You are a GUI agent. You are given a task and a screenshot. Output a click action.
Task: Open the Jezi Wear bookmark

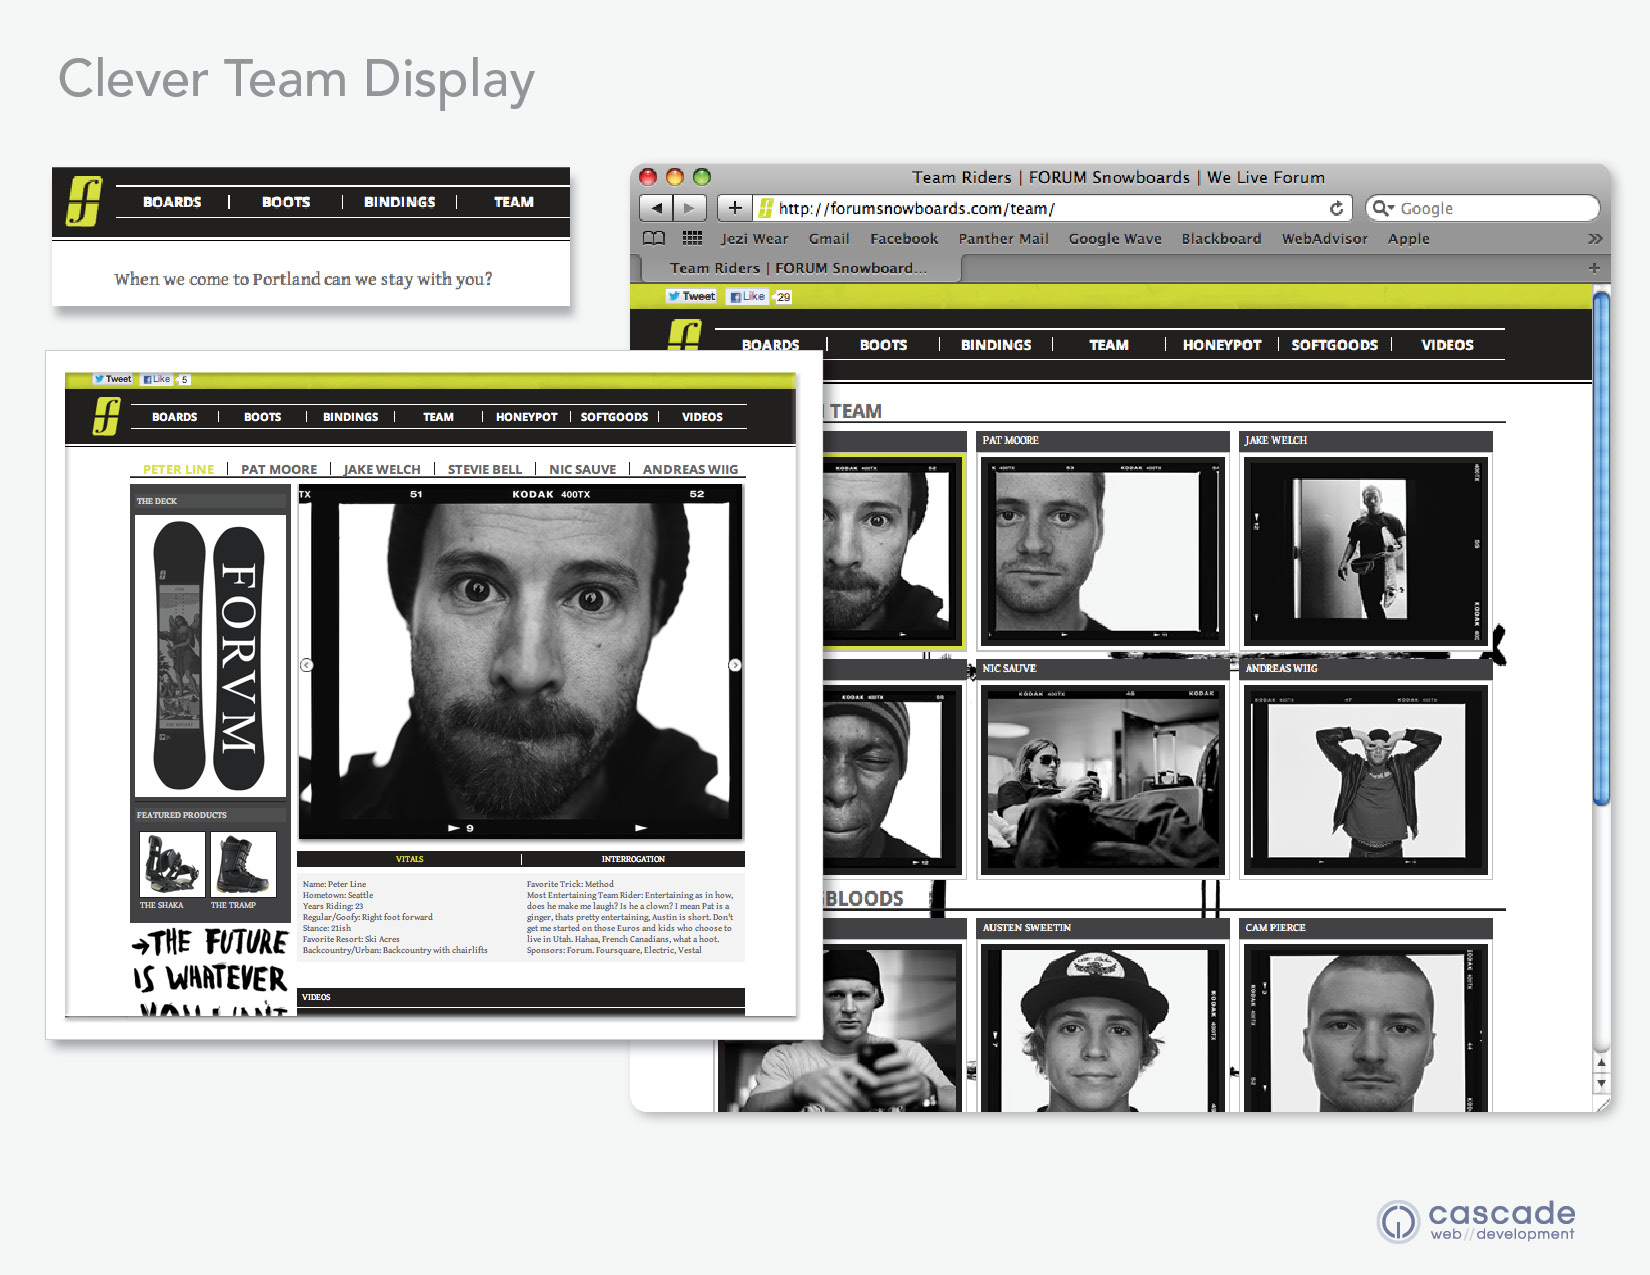[754, 239]
